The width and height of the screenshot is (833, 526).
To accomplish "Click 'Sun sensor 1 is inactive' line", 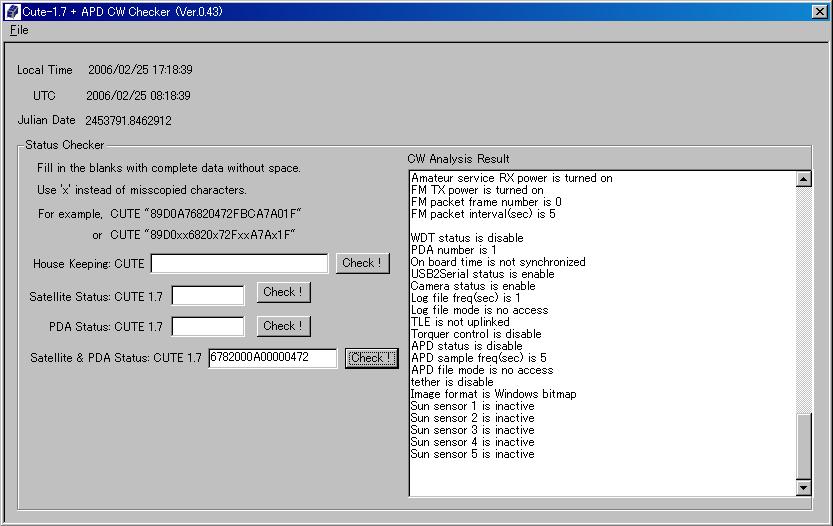I will click(472, 406).
